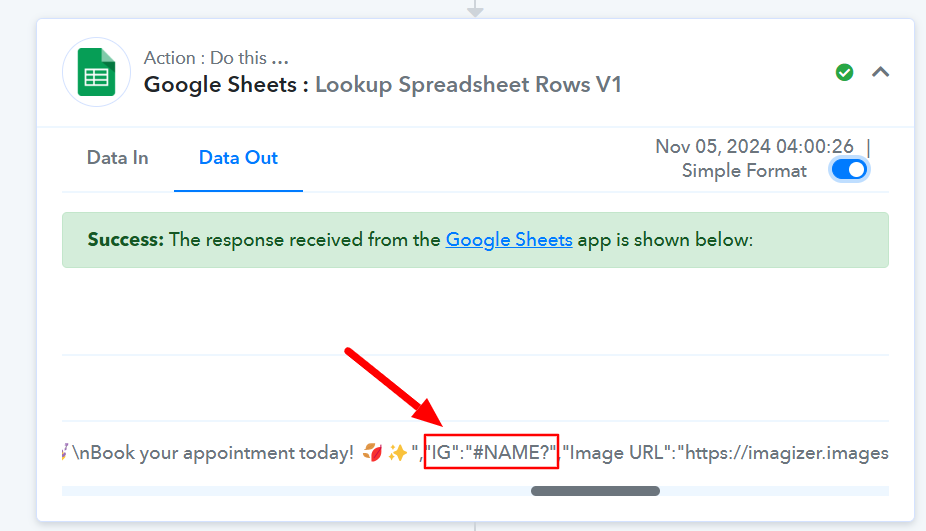Click the Lookup Spreadsheet Rows V1 title
This screenshot has width=926, height=531.
pos(468,84)
